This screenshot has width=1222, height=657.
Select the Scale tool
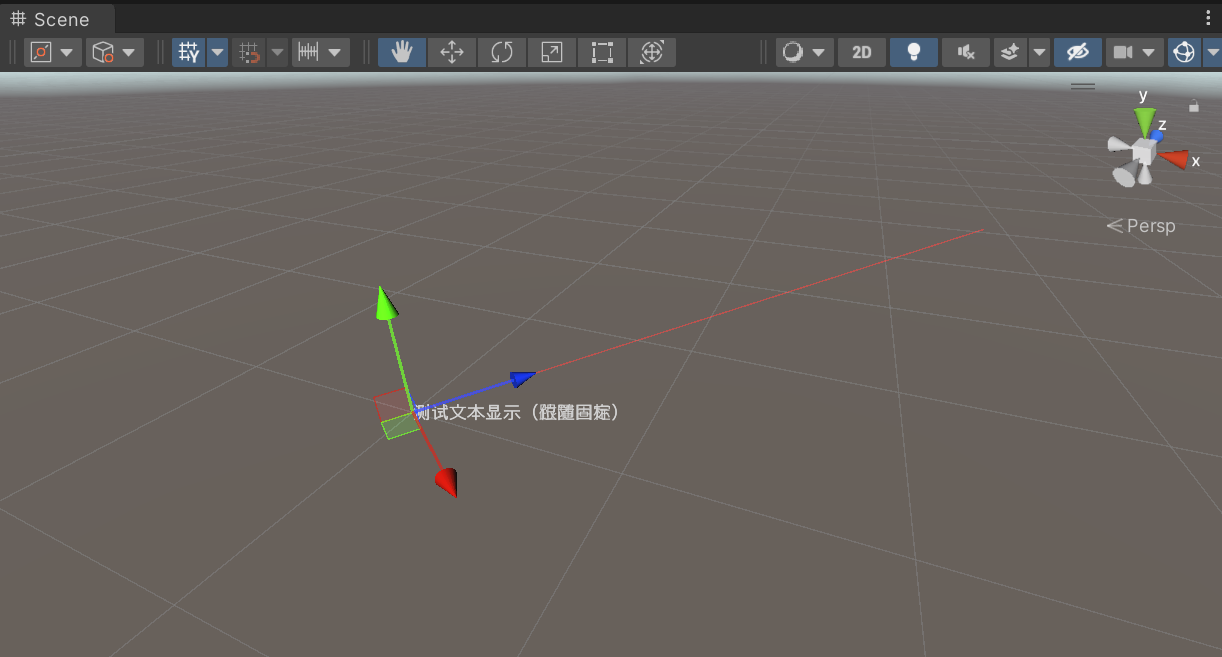(552, 52)
